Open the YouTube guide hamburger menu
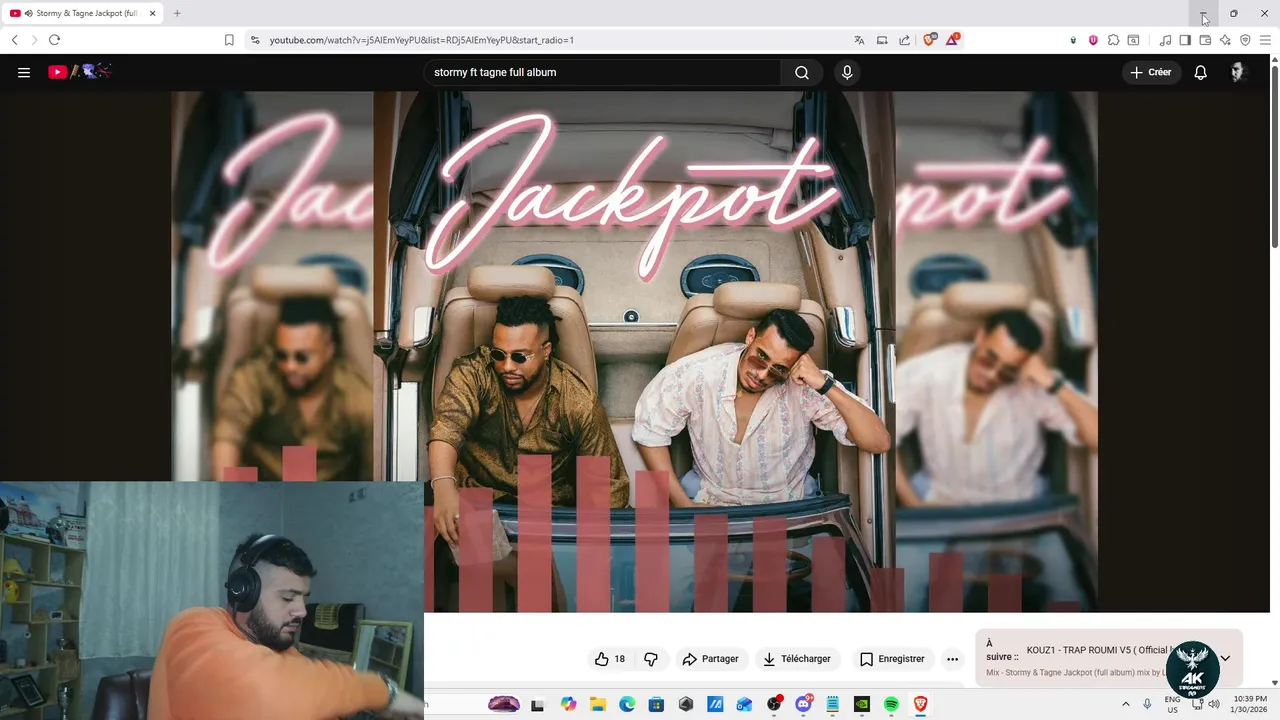The image size is (1280, 720). point(24,72)
